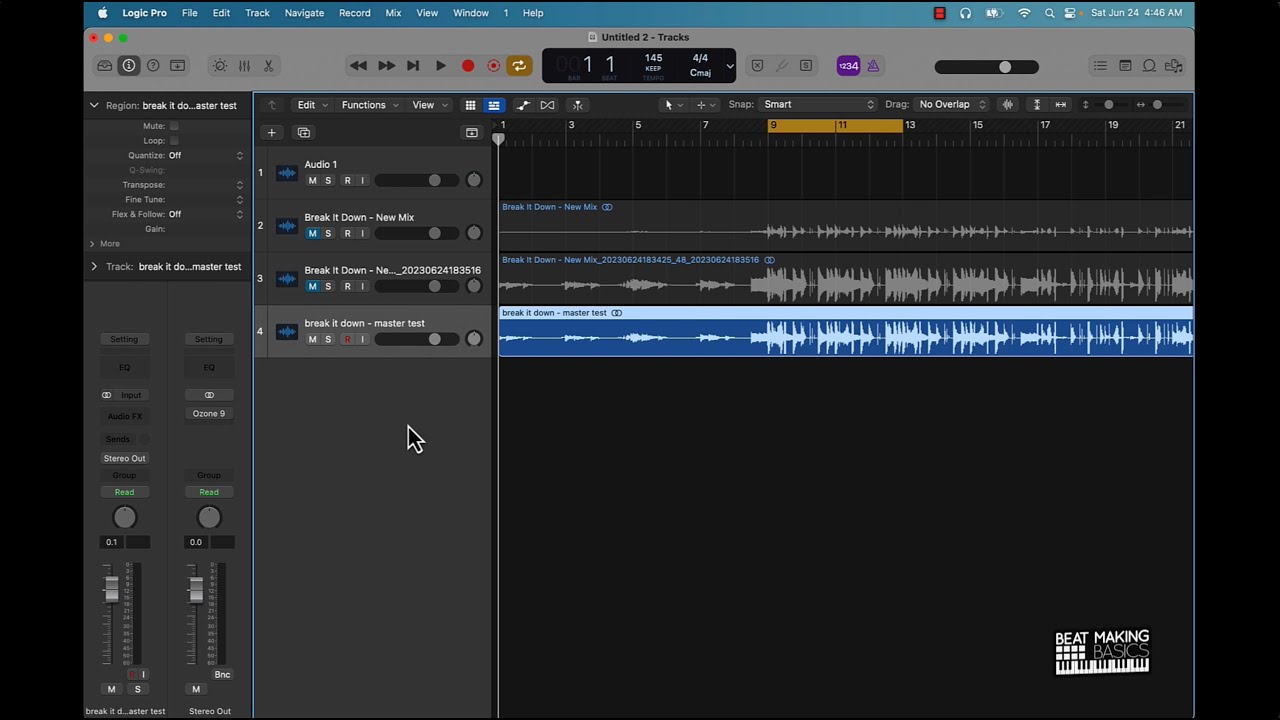Screen dimensions: 1280x720
Task: Click the Ozone 9 plugin slot
Action: (209, 413)
